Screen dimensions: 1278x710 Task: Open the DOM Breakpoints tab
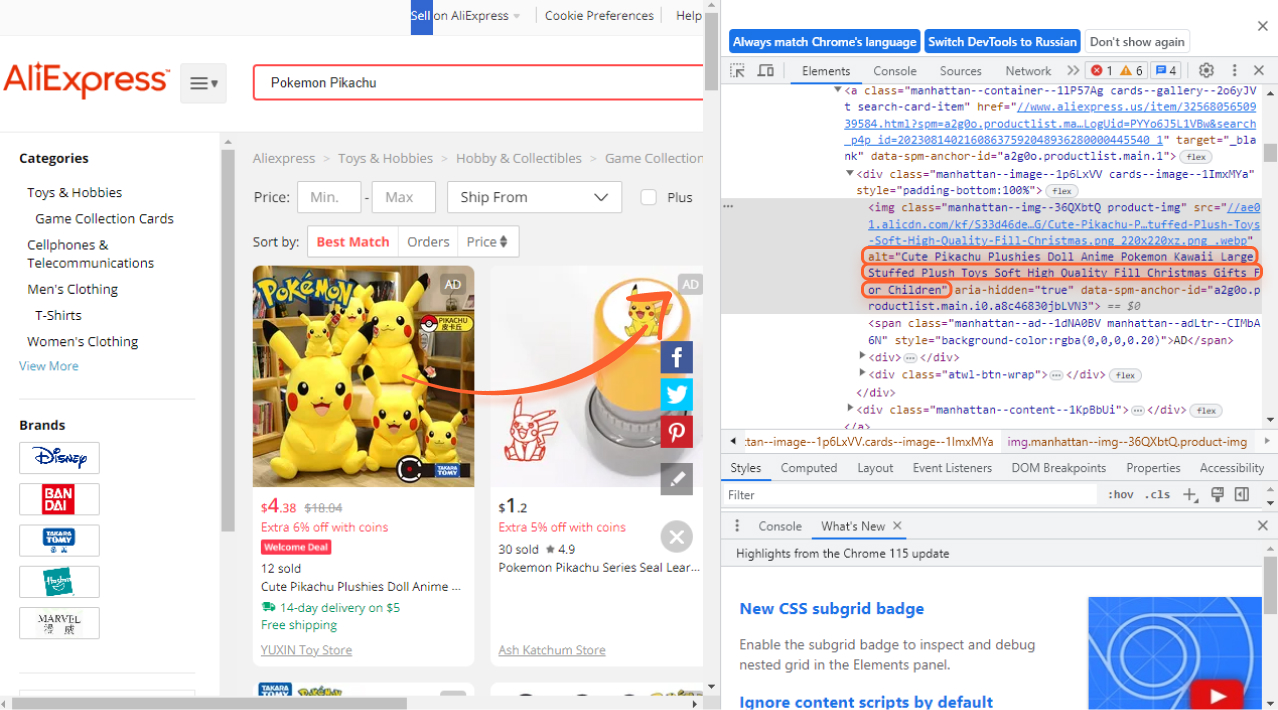[x=1059, y=468]
